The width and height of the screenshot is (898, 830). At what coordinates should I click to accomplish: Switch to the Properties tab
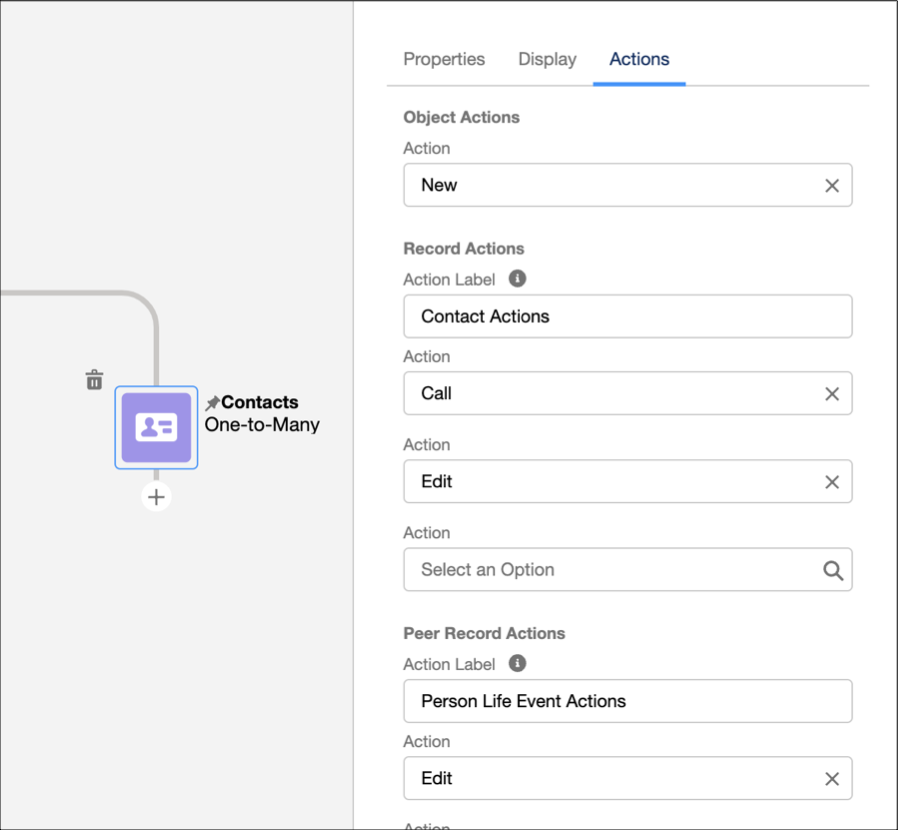(444, 59)
